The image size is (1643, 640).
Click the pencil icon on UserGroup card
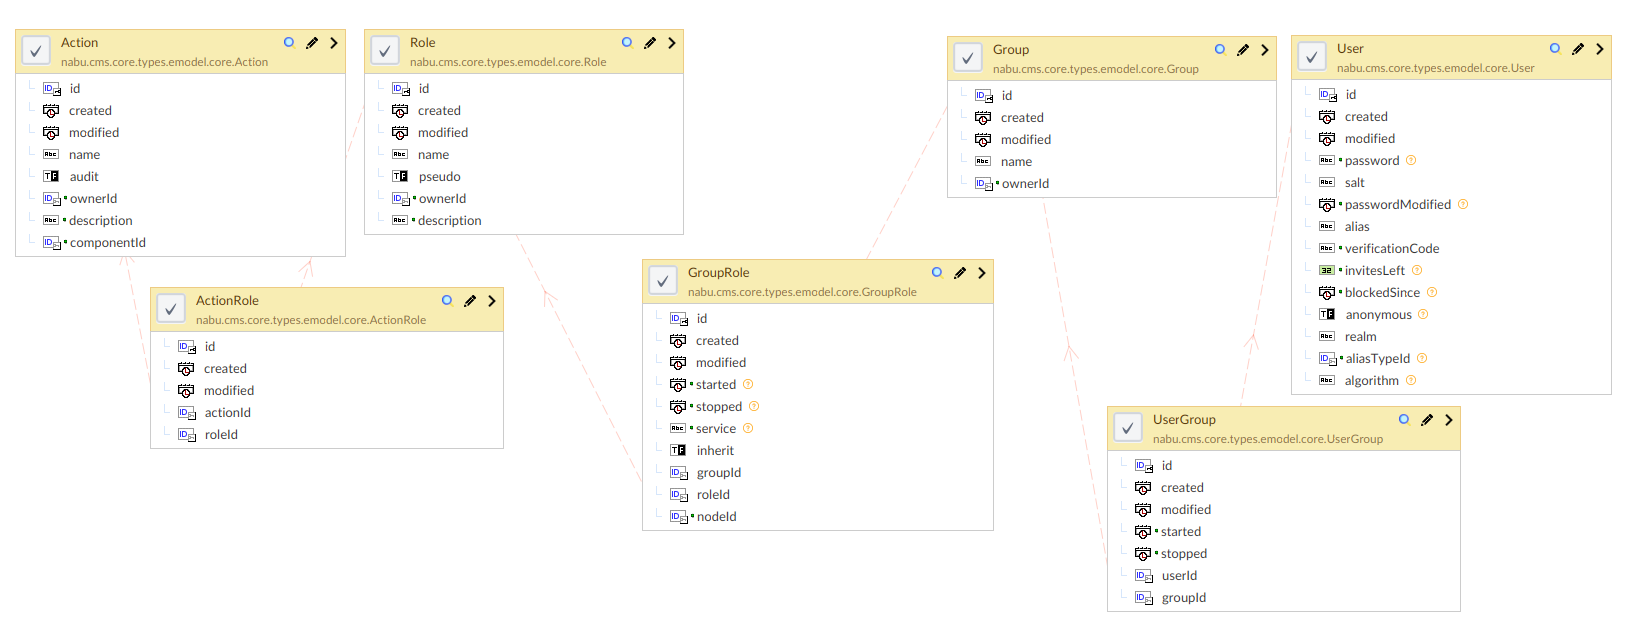tap(1427, 420)
